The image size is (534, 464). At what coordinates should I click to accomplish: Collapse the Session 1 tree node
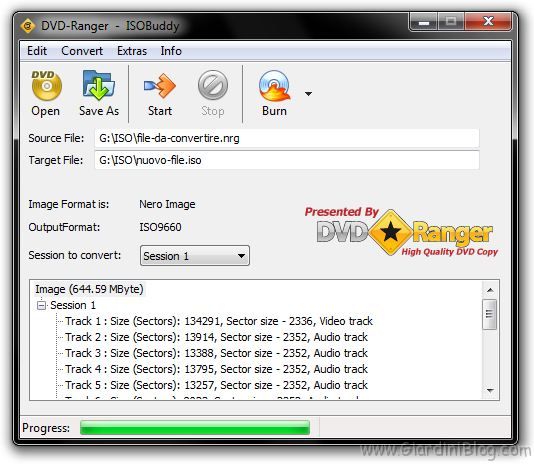(x=41, y=305)
